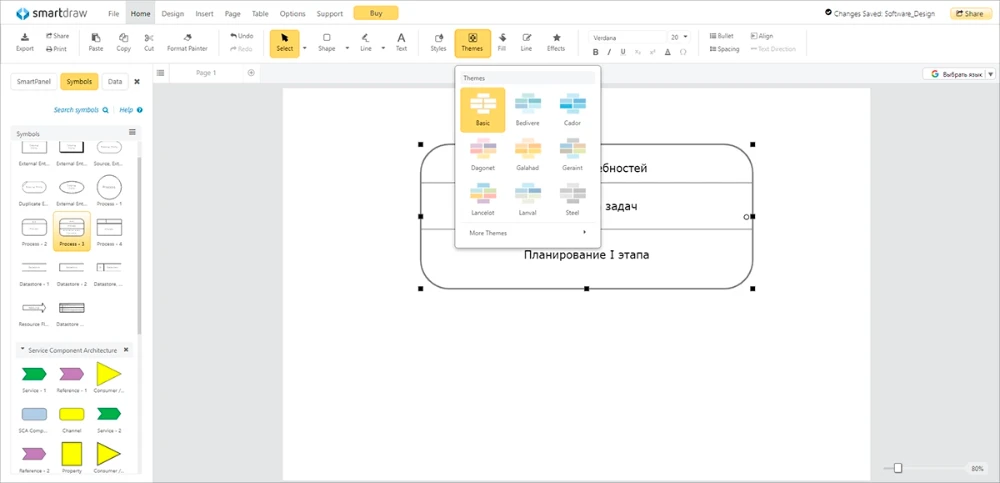Open the Support menu
Screen dimensions: 1000x483
[x=330, y=13]
